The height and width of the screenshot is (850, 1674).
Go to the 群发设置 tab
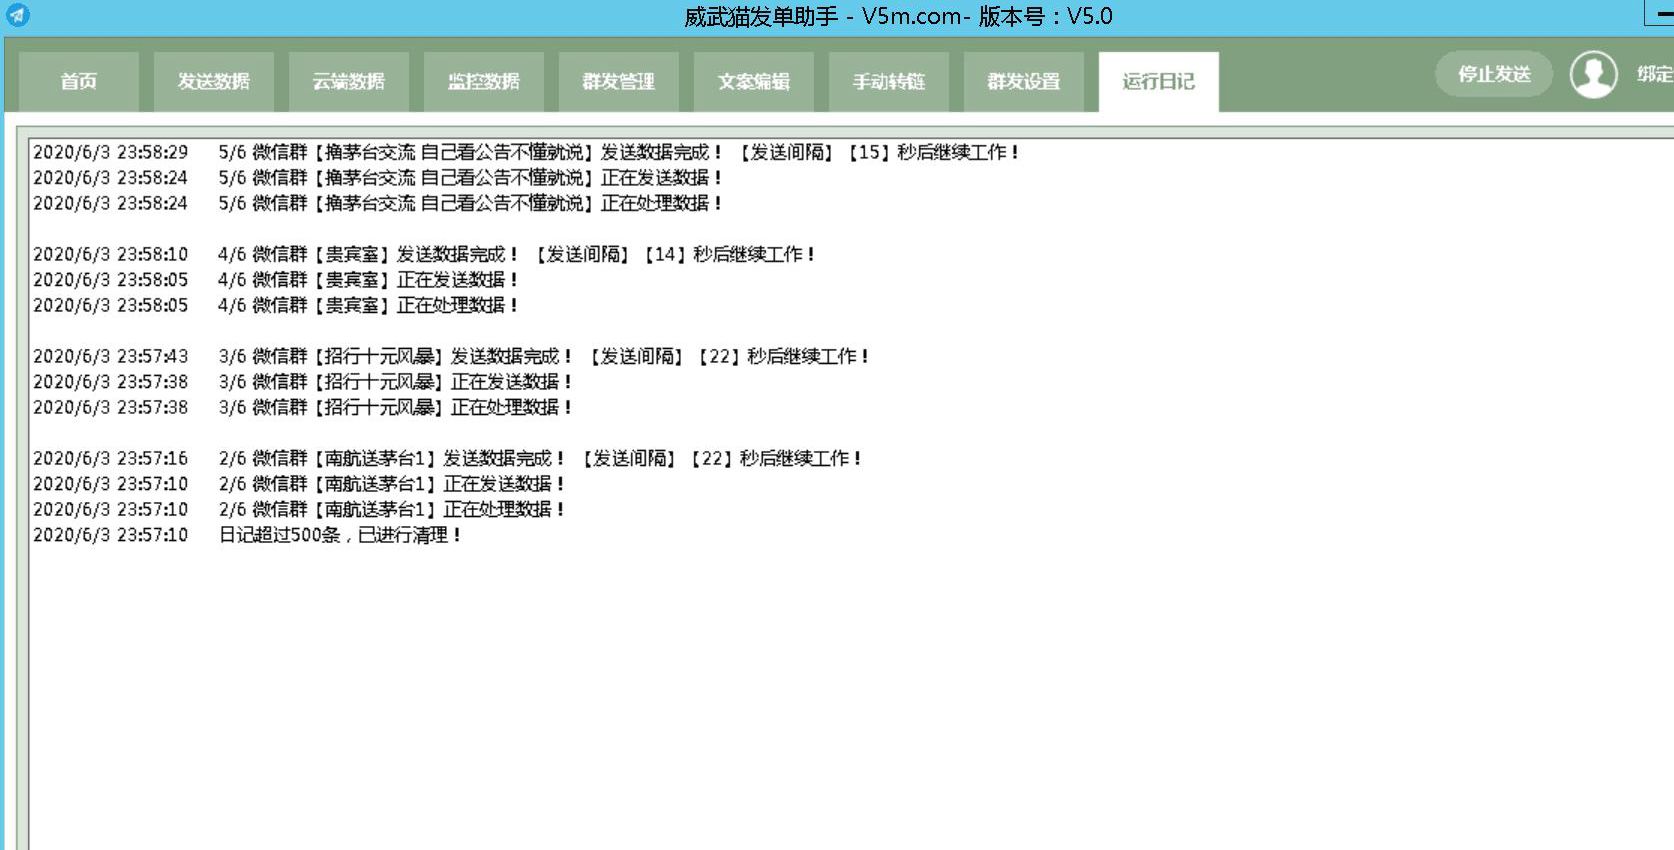point(1024,81)
